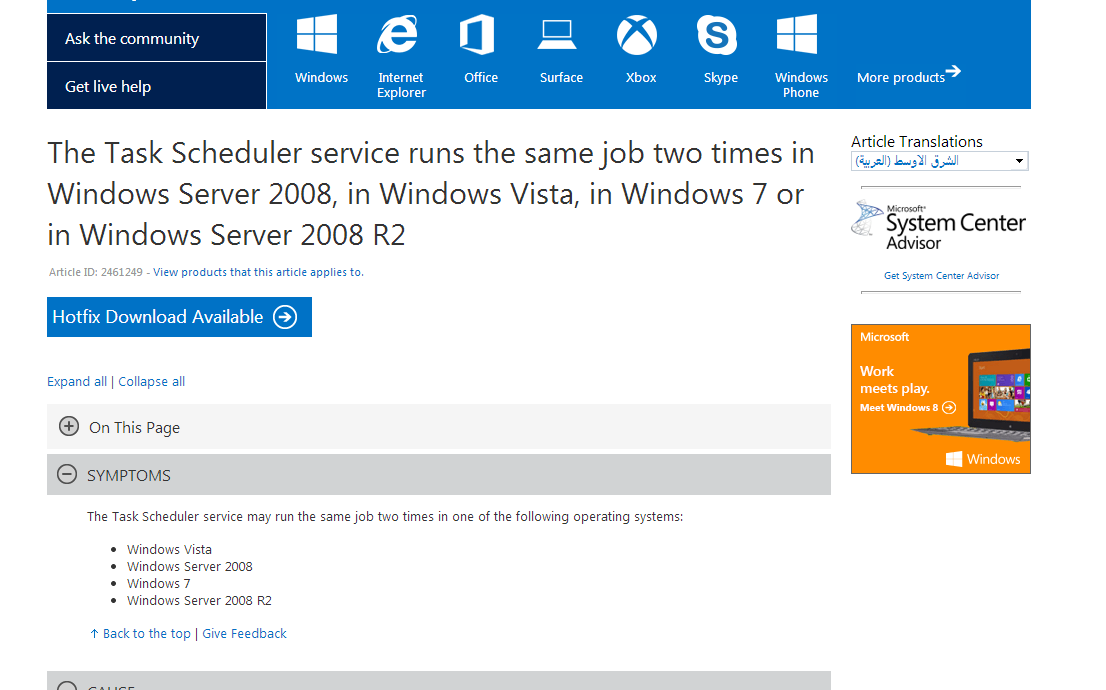
Task: Open the Surface product icon
Action: (x=557, y=35)
